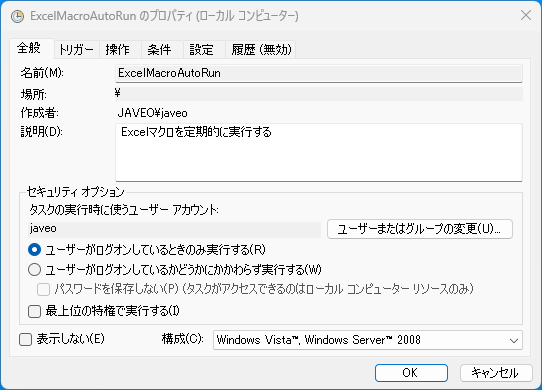Click the Task Scheduler clock icon in title bar
Image resolution: width=542 pixels, height=390 pixels.
pyautogui.click(x=17, y=16)
